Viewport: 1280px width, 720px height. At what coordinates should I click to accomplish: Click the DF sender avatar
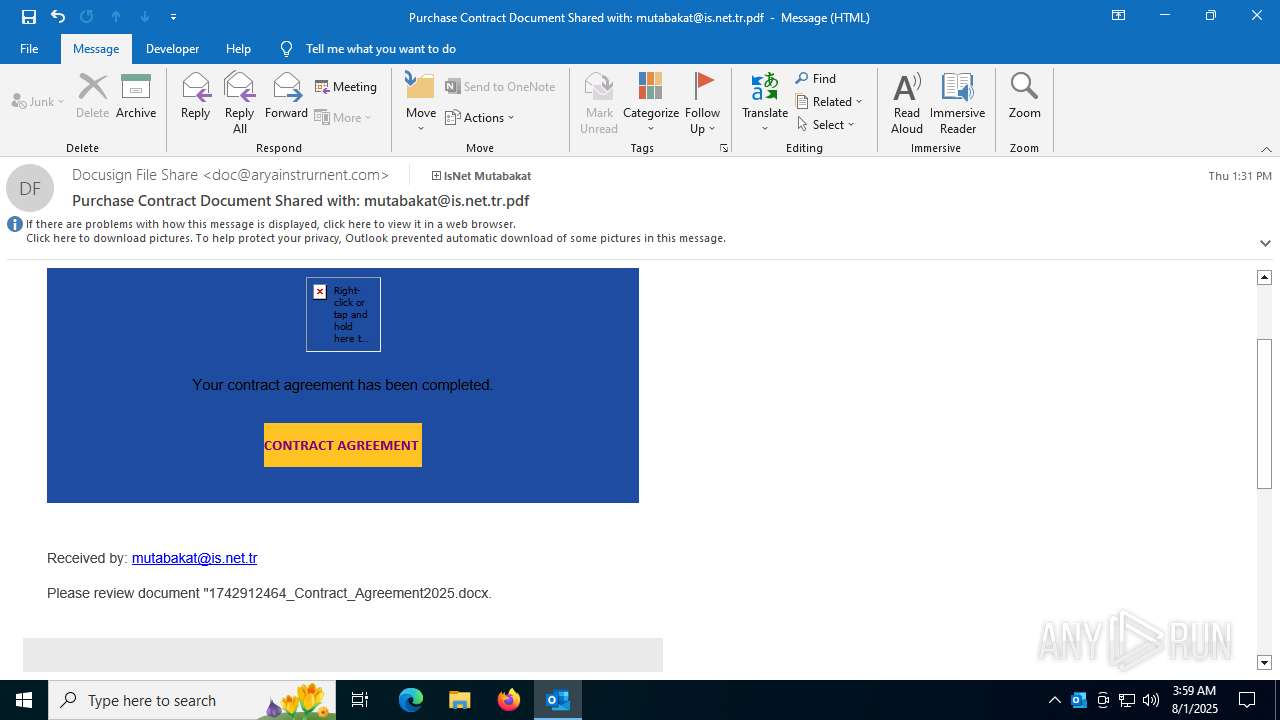click(x=30, y=188)
